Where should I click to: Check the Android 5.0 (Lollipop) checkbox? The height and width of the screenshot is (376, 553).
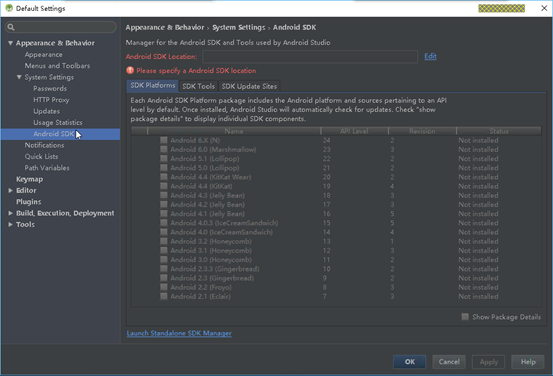pyautogui.click(x=164, y=168)
